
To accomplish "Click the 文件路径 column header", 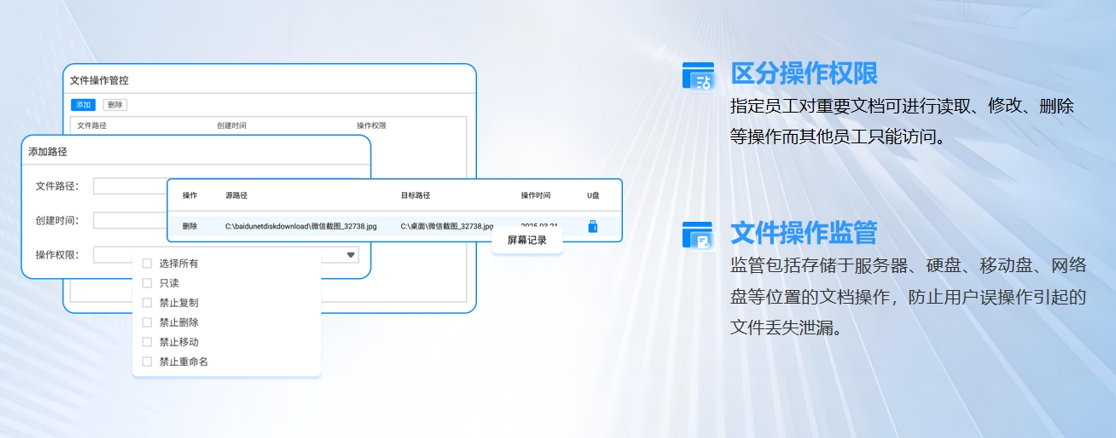I will pyautogui.click(x=92, y=125).
